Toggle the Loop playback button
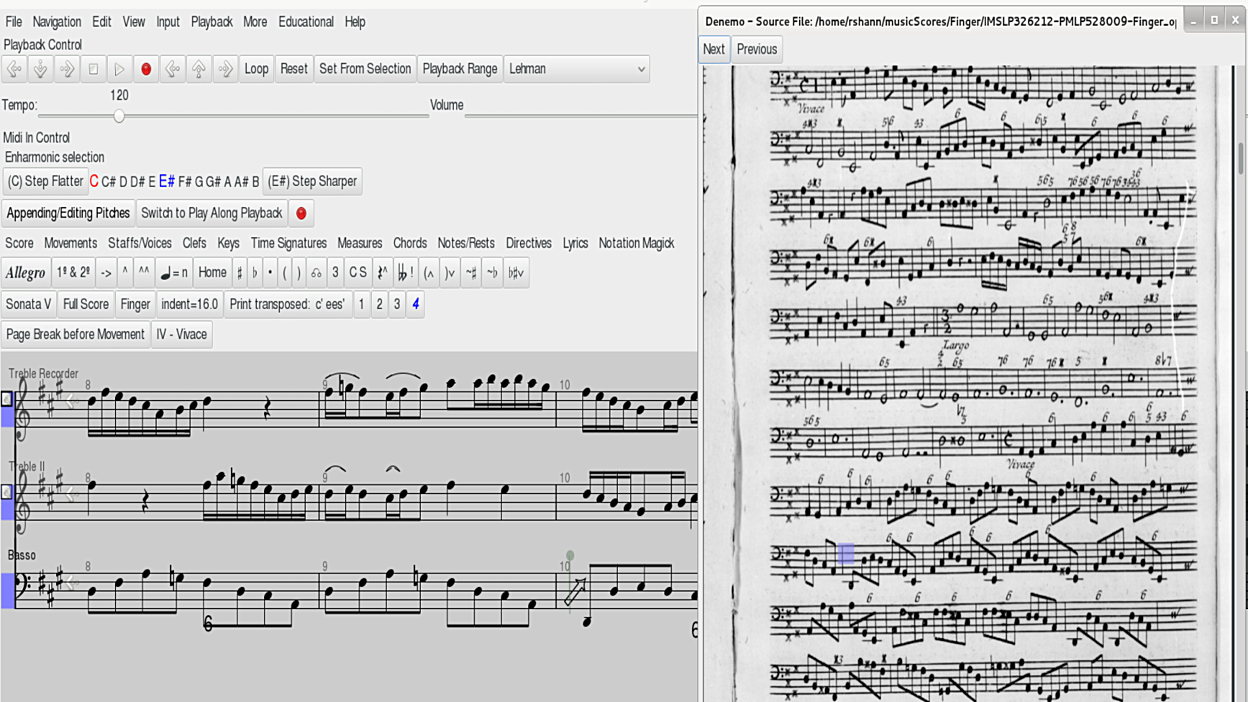 [256, 69]
